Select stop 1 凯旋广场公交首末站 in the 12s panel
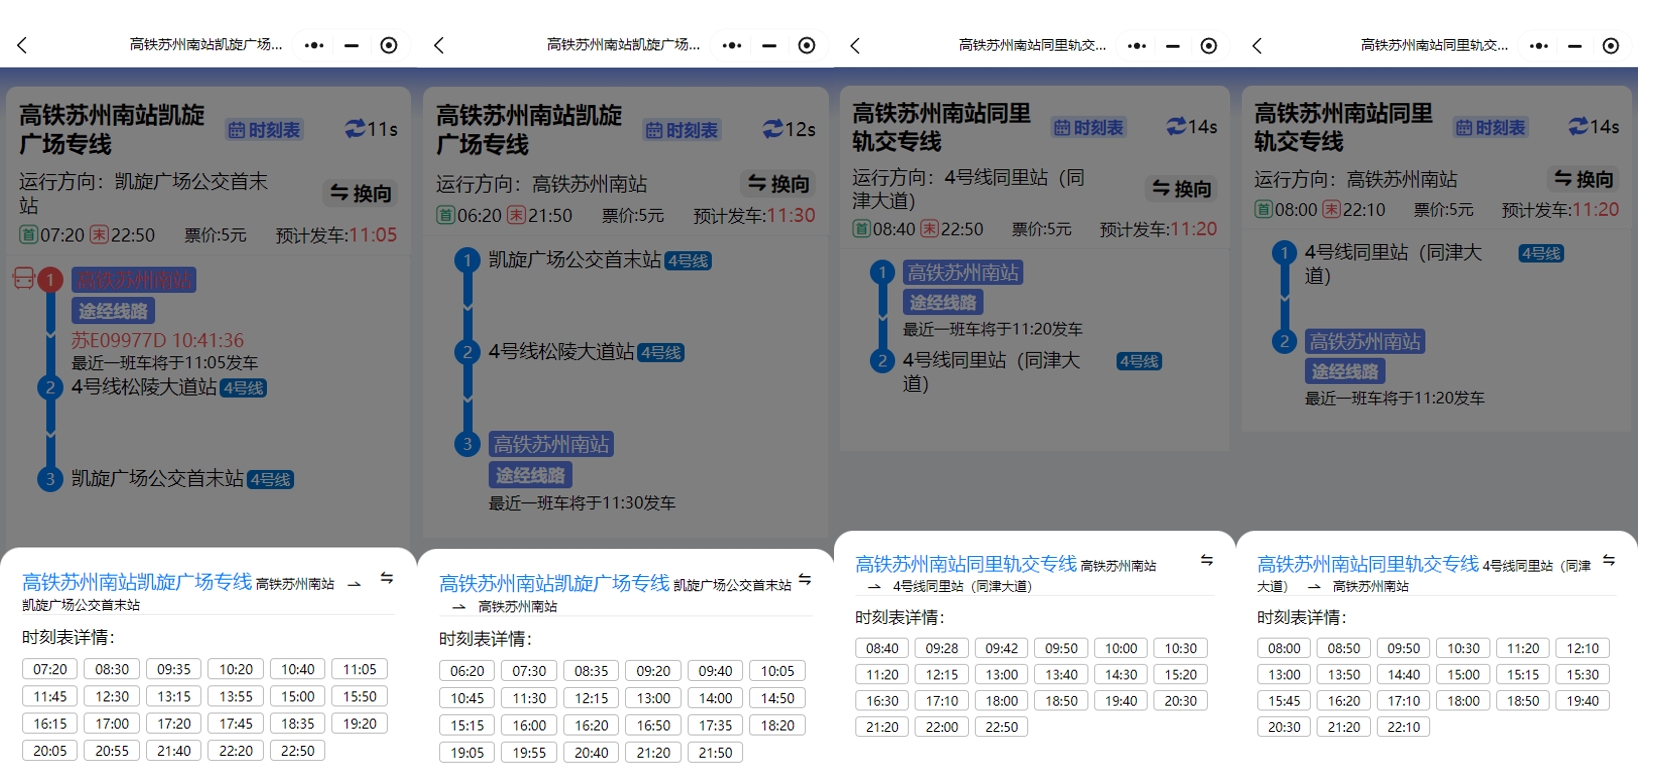 (x=575, y=260)
